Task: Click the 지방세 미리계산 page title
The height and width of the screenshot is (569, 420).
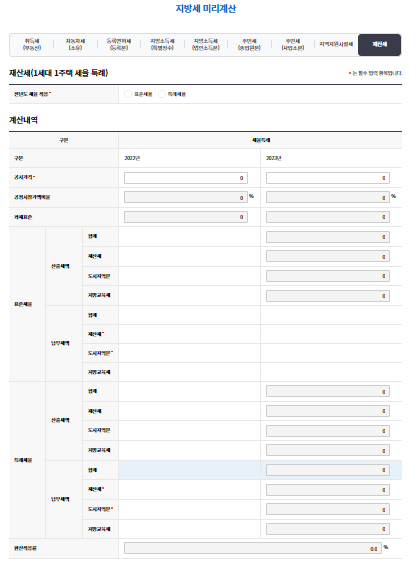Action: (x=206, y=8)
